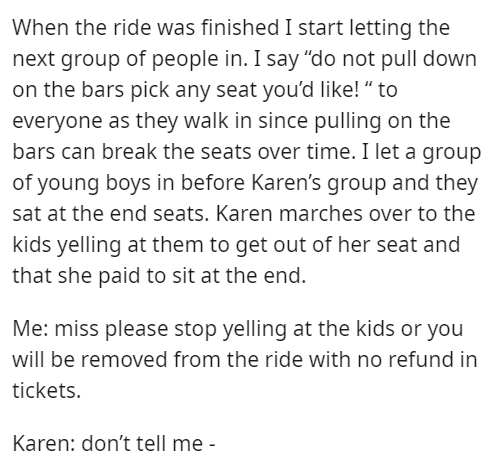Click the "Me:" speaker label
Image resolution: width=491 pixels, height=467 pixels.
(31, 329)
